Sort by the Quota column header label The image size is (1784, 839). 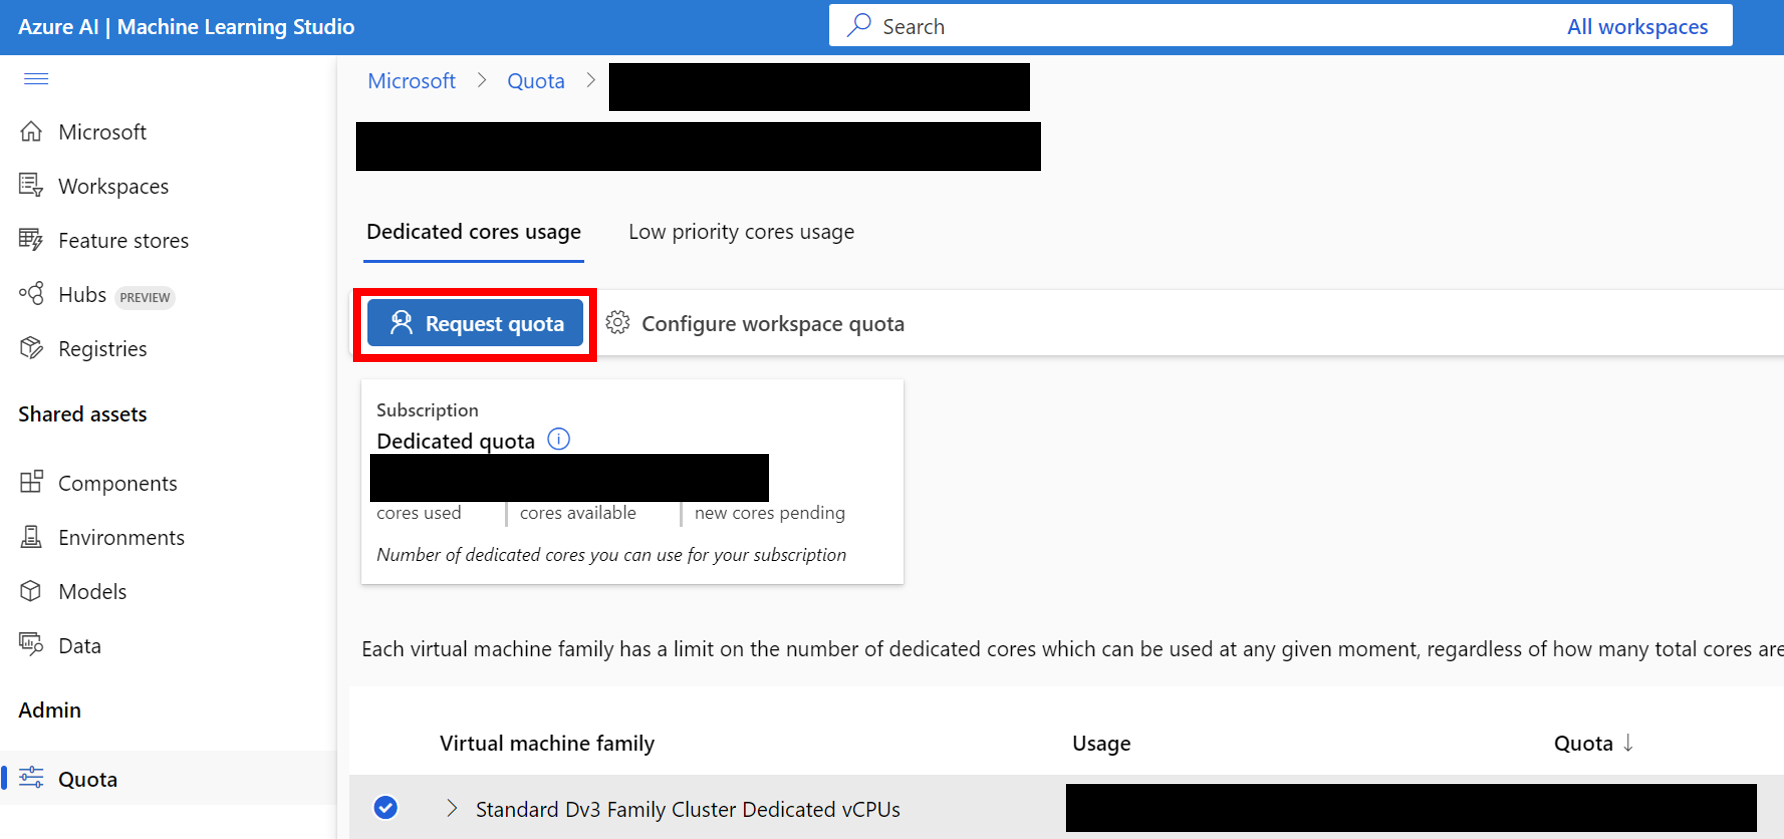coord(1583,743)
